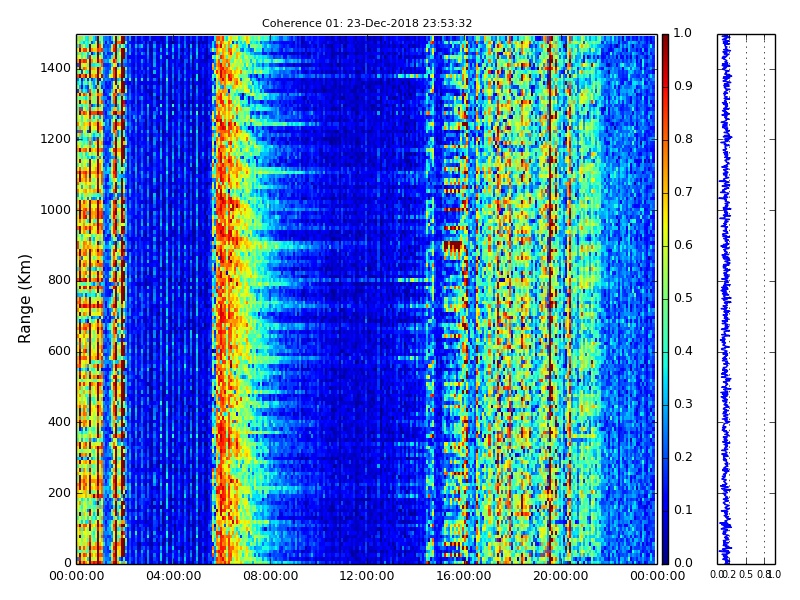This screenshot has height=600, width=800.
Task: Click the 0.5 colorbar label
Action: 683,298
